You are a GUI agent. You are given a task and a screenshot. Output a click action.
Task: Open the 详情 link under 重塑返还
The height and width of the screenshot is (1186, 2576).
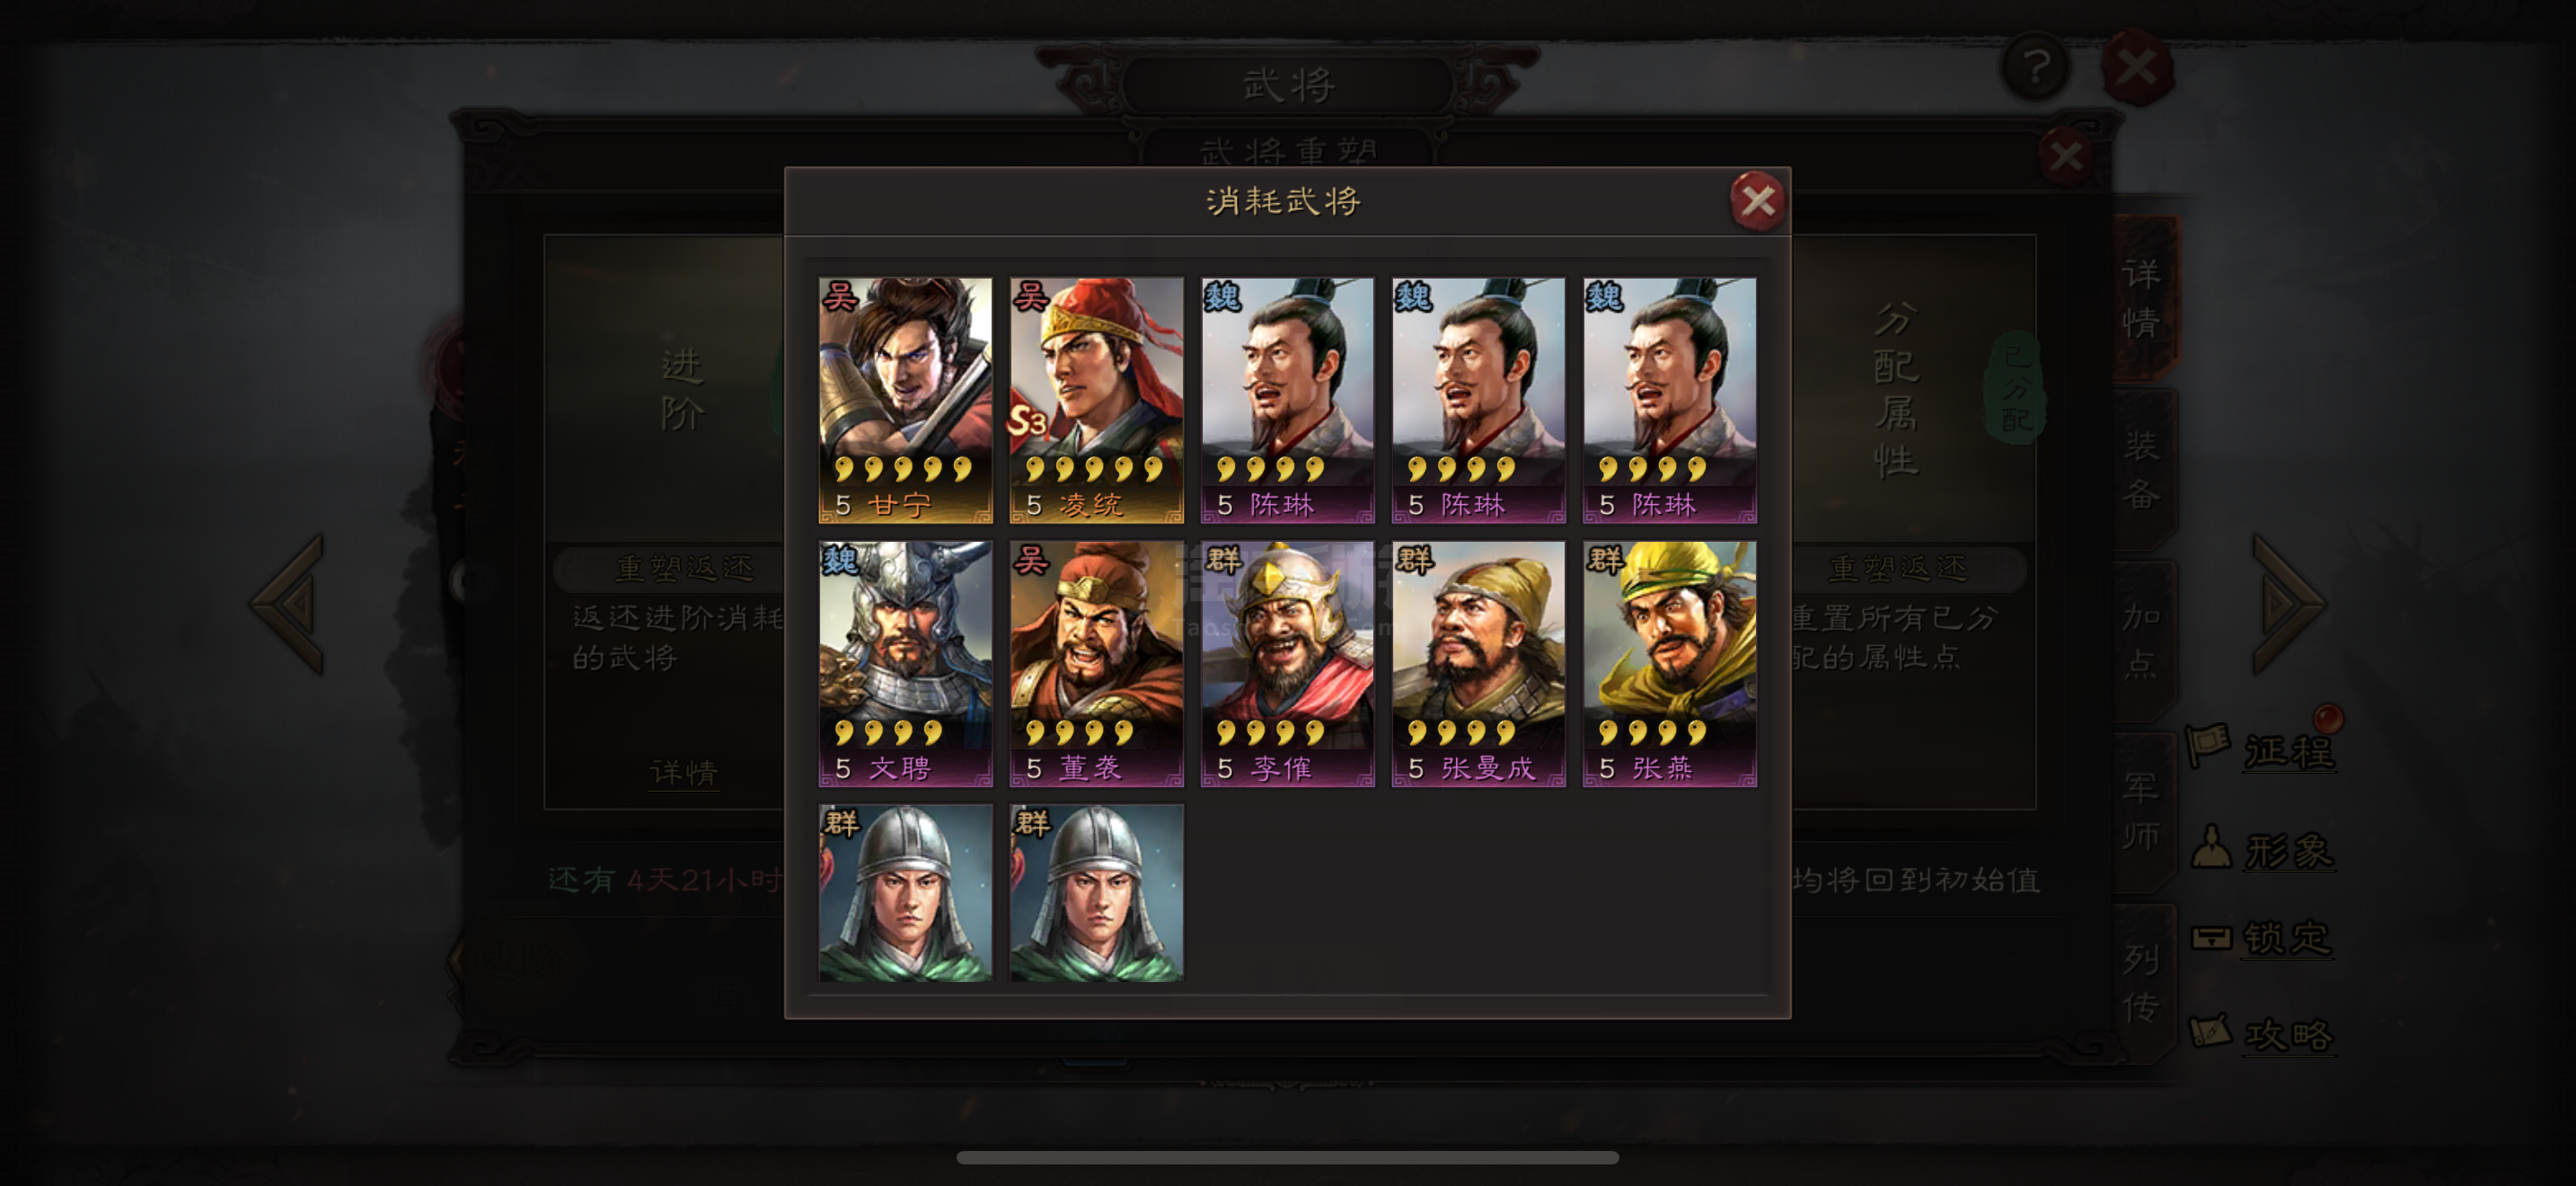pos(683,772)
